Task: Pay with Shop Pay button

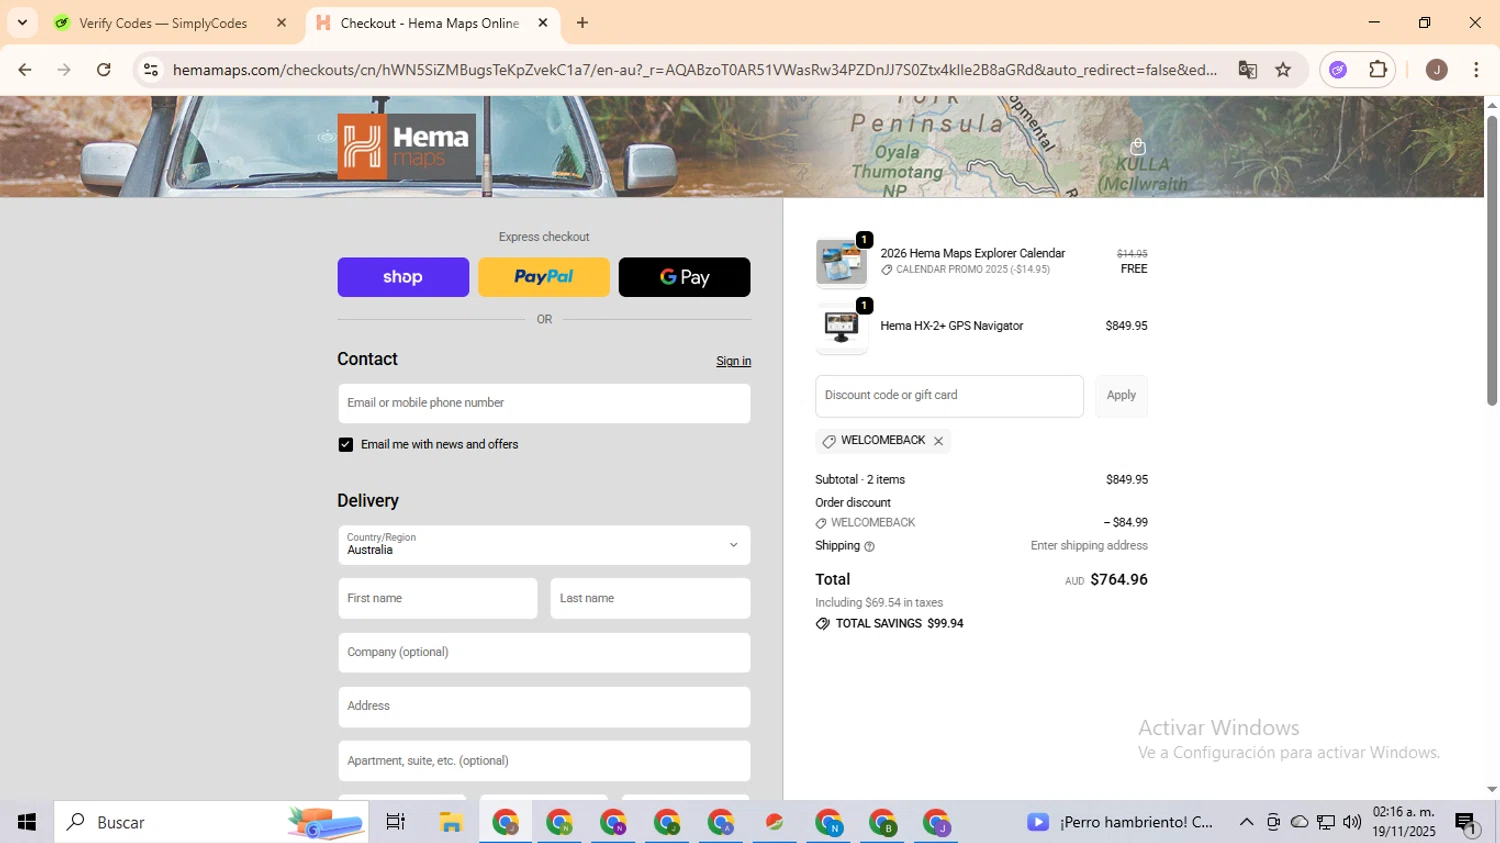Action: (x=403, y=277)
